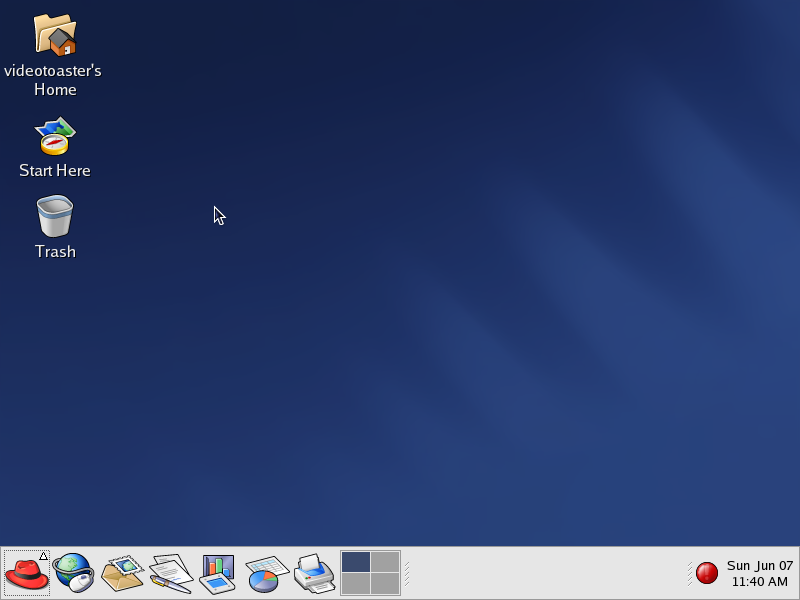Image resolution: width=800 pixels, height=600 pixels.
Task: Click the panel handle beside workspace switcher
Action: click(x=407, y=573)
